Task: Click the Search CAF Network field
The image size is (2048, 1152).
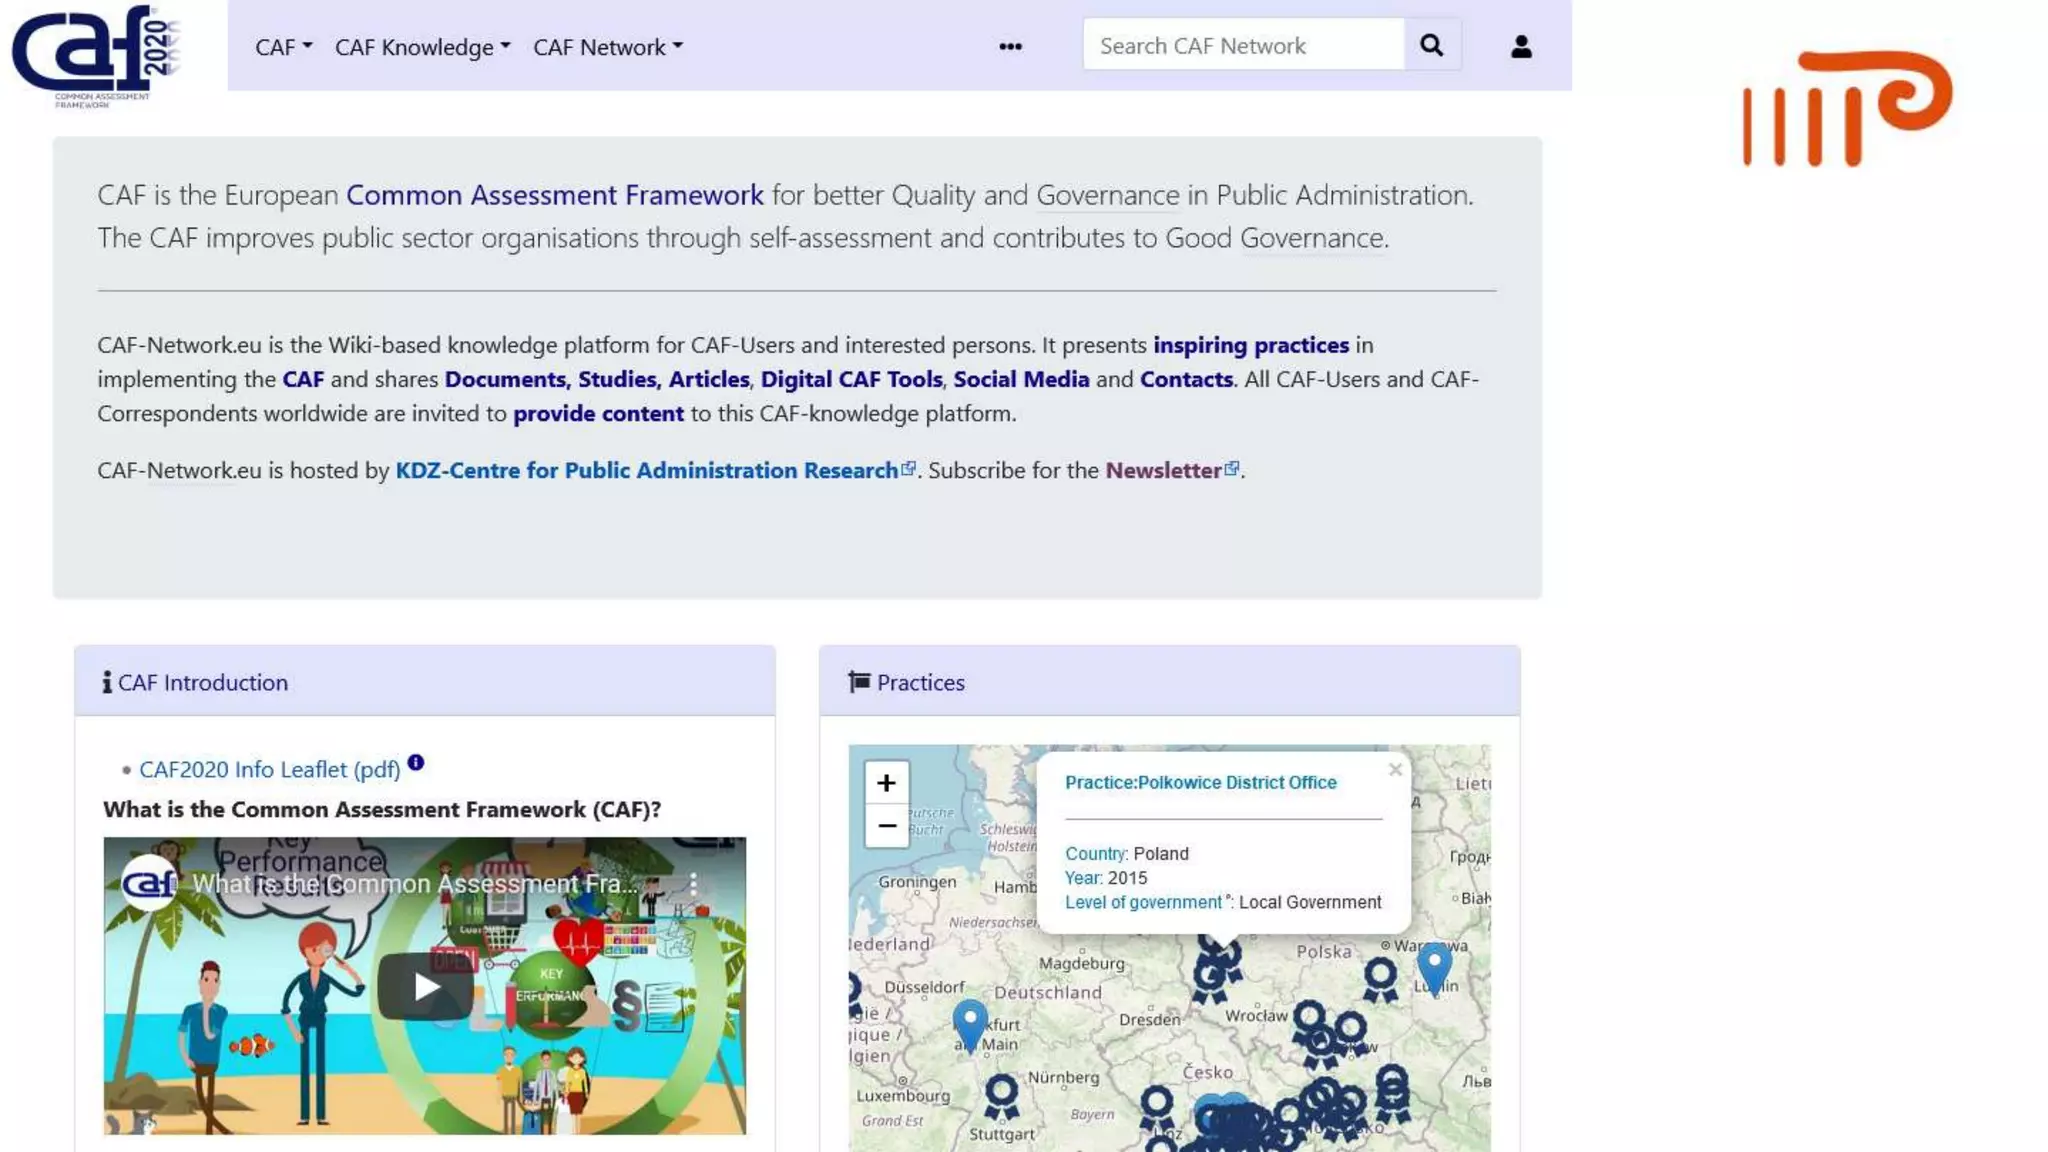Action: click(x=1243, y=45)
